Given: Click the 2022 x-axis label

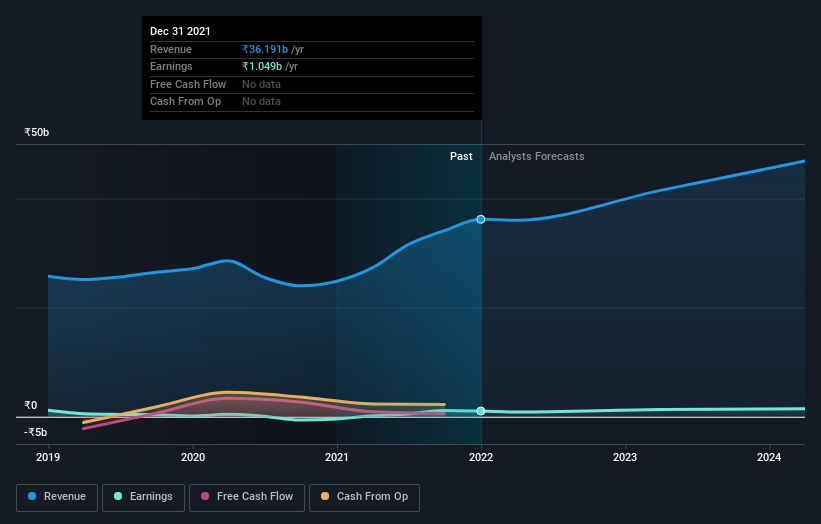Looking at the screenshot, I should click(x=481, y=457).
